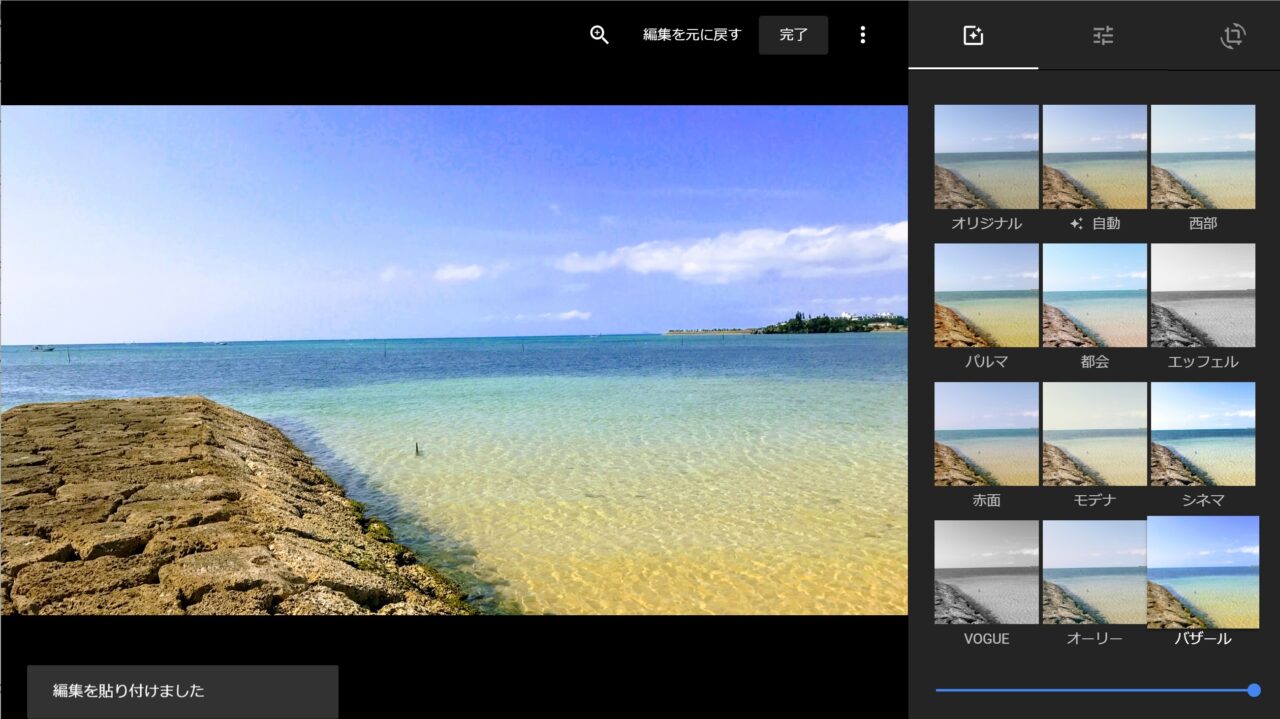Apply the シネマ filter
This screenshot has height=719, width=1280.
point(1202,434)
